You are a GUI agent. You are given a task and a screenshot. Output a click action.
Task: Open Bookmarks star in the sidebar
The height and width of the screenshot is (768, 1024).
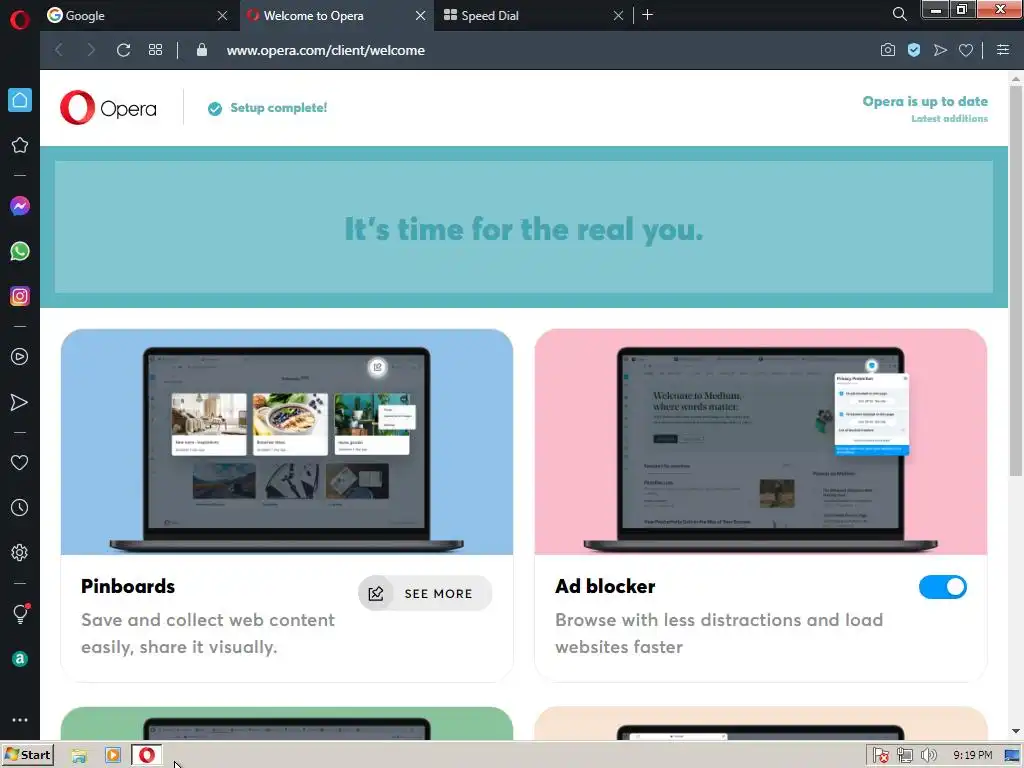click(20, 145)
